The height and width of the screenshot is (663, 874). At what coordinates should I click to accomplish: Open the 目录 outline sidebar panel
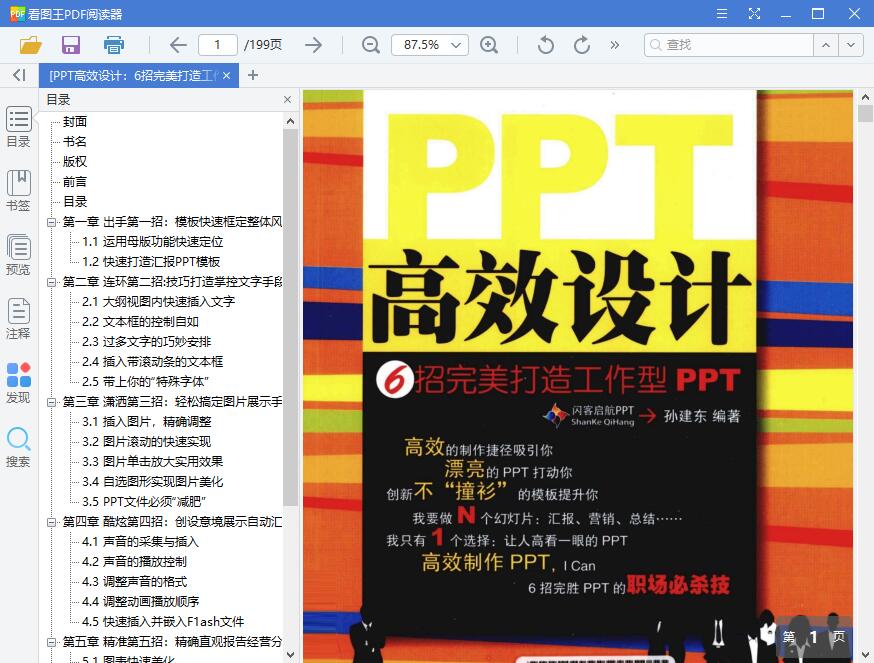pyautogui.click(x=18, y=127)
